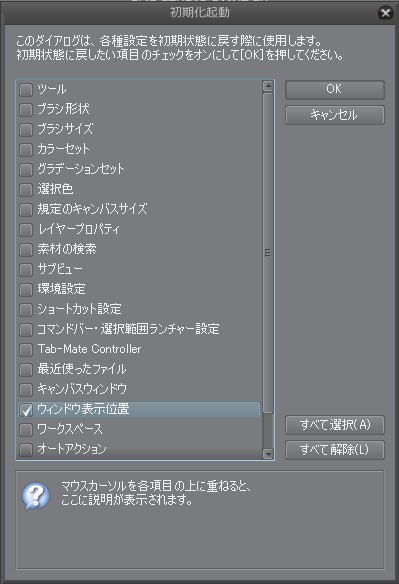Tick コマンドバー・選択範囲ランチャー設定 checkbox
Viewport: 399px width, 584px height.
click(26, 330)
